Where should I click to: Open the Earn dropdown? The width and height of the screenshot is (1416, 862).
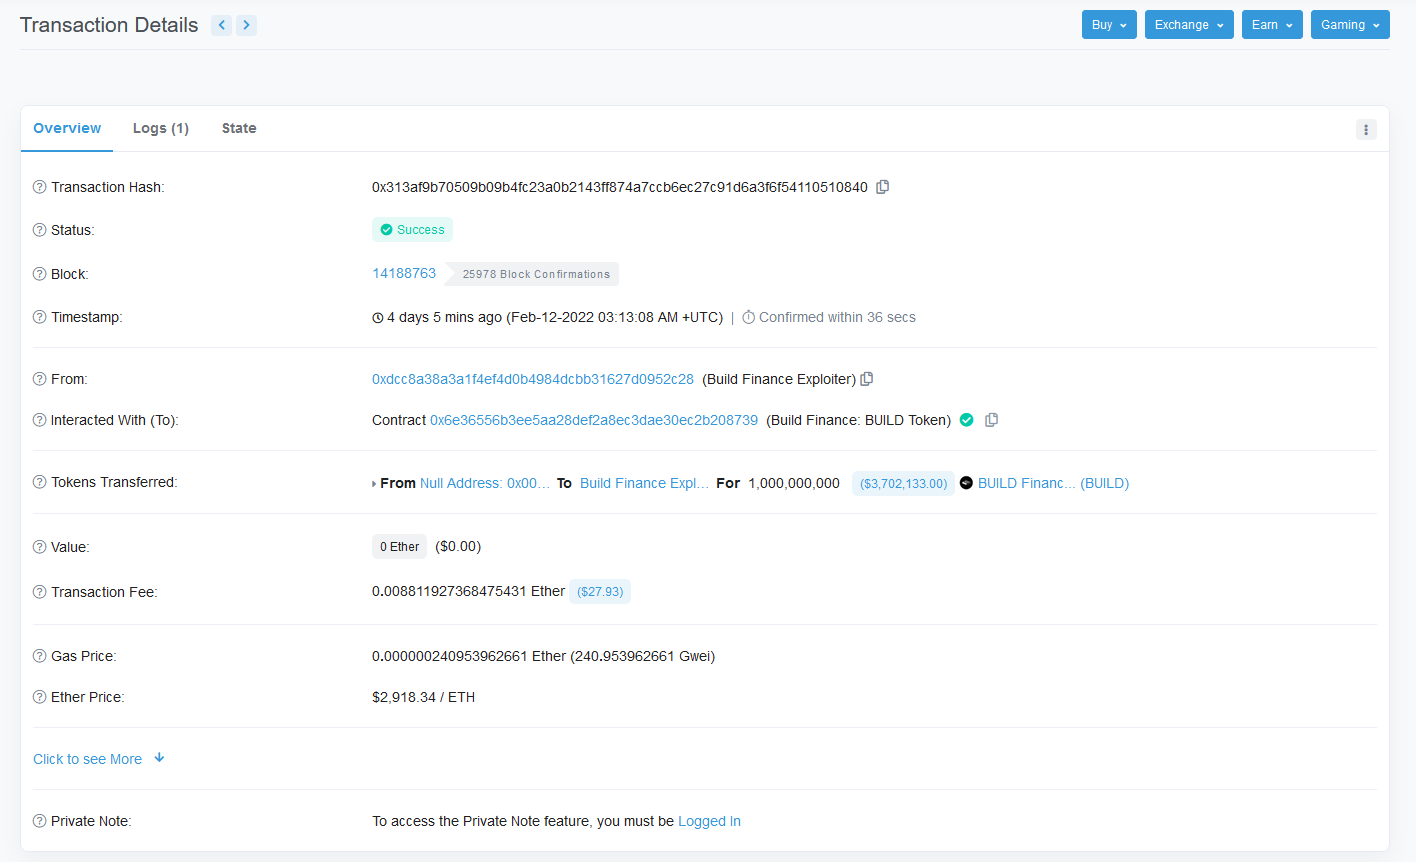pos(1272,25)
